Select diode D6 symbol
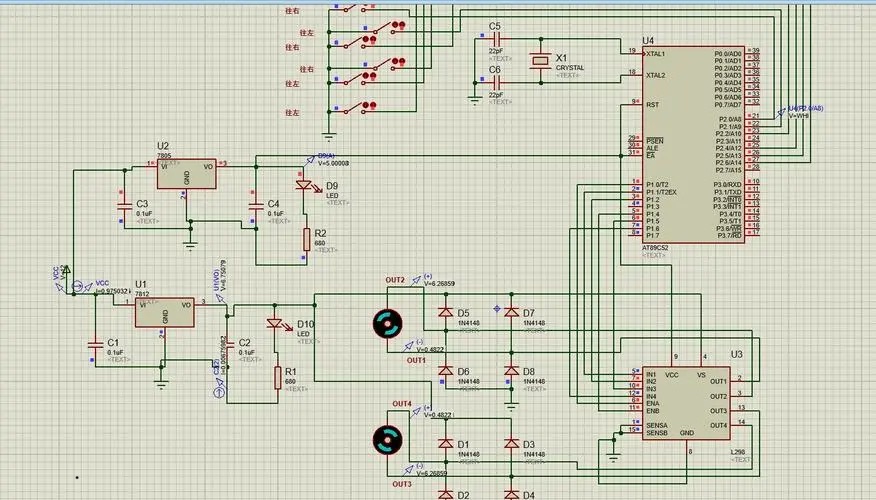This screenshot has width=876, height=500. (x=445, y=370)
